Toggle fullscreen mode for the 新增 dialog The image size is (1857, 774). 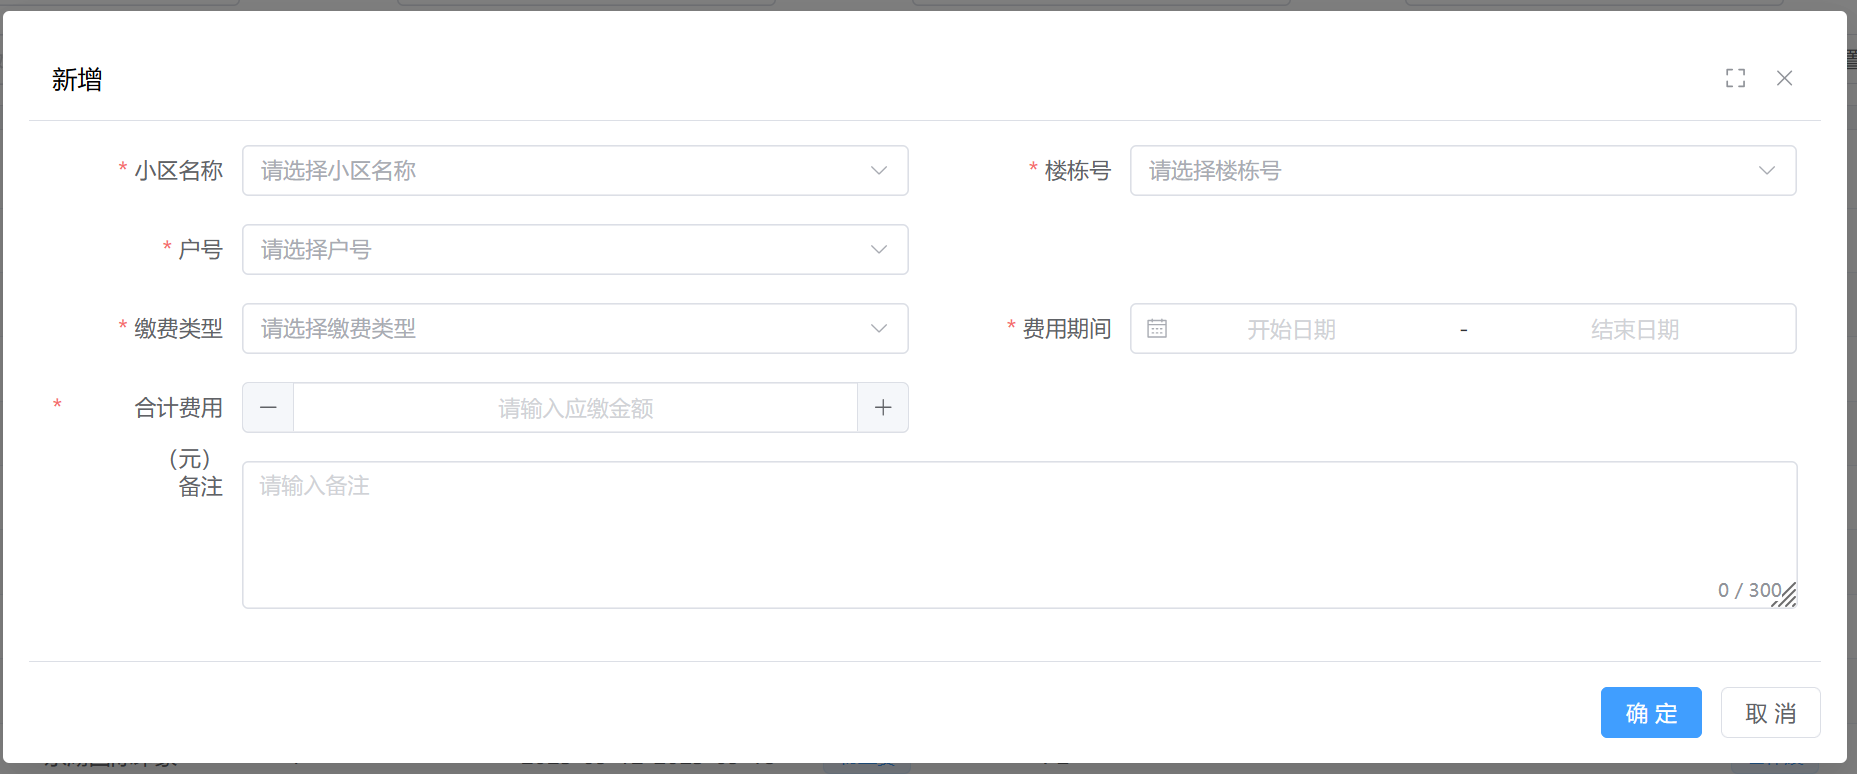tap(1735, 78)
